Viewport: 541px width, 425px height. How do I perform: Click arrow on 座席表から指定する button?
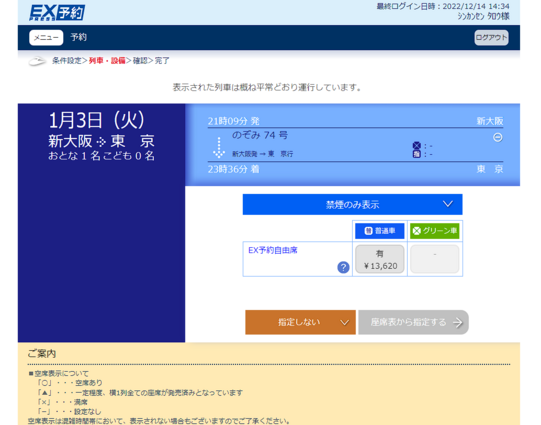458,323
